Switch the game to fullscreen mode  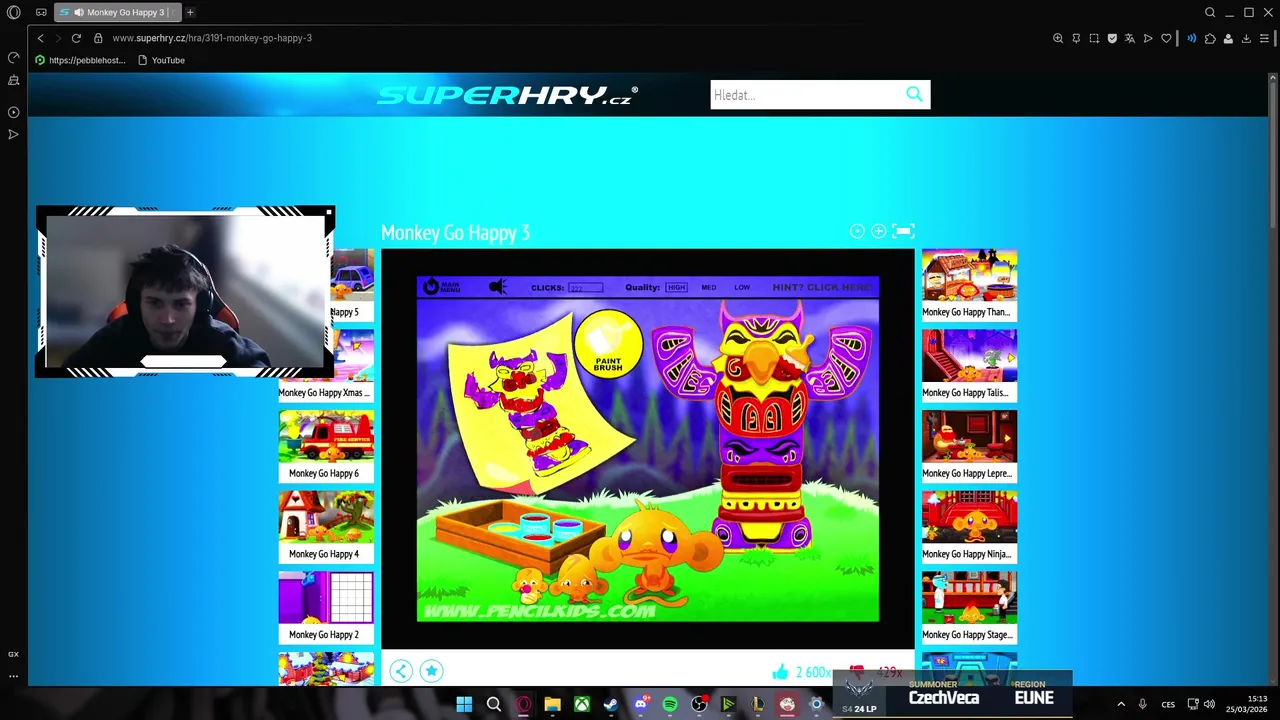[903, 231]
